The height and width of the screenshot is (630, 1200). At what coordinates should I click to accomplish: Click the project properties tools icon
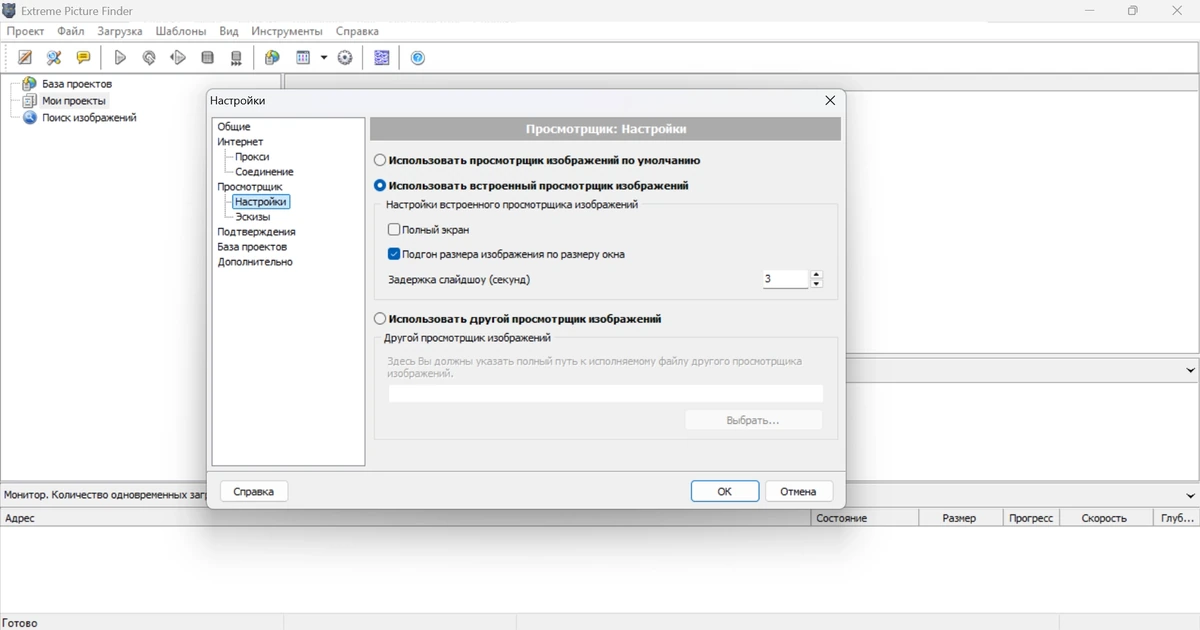click(54, 58)
